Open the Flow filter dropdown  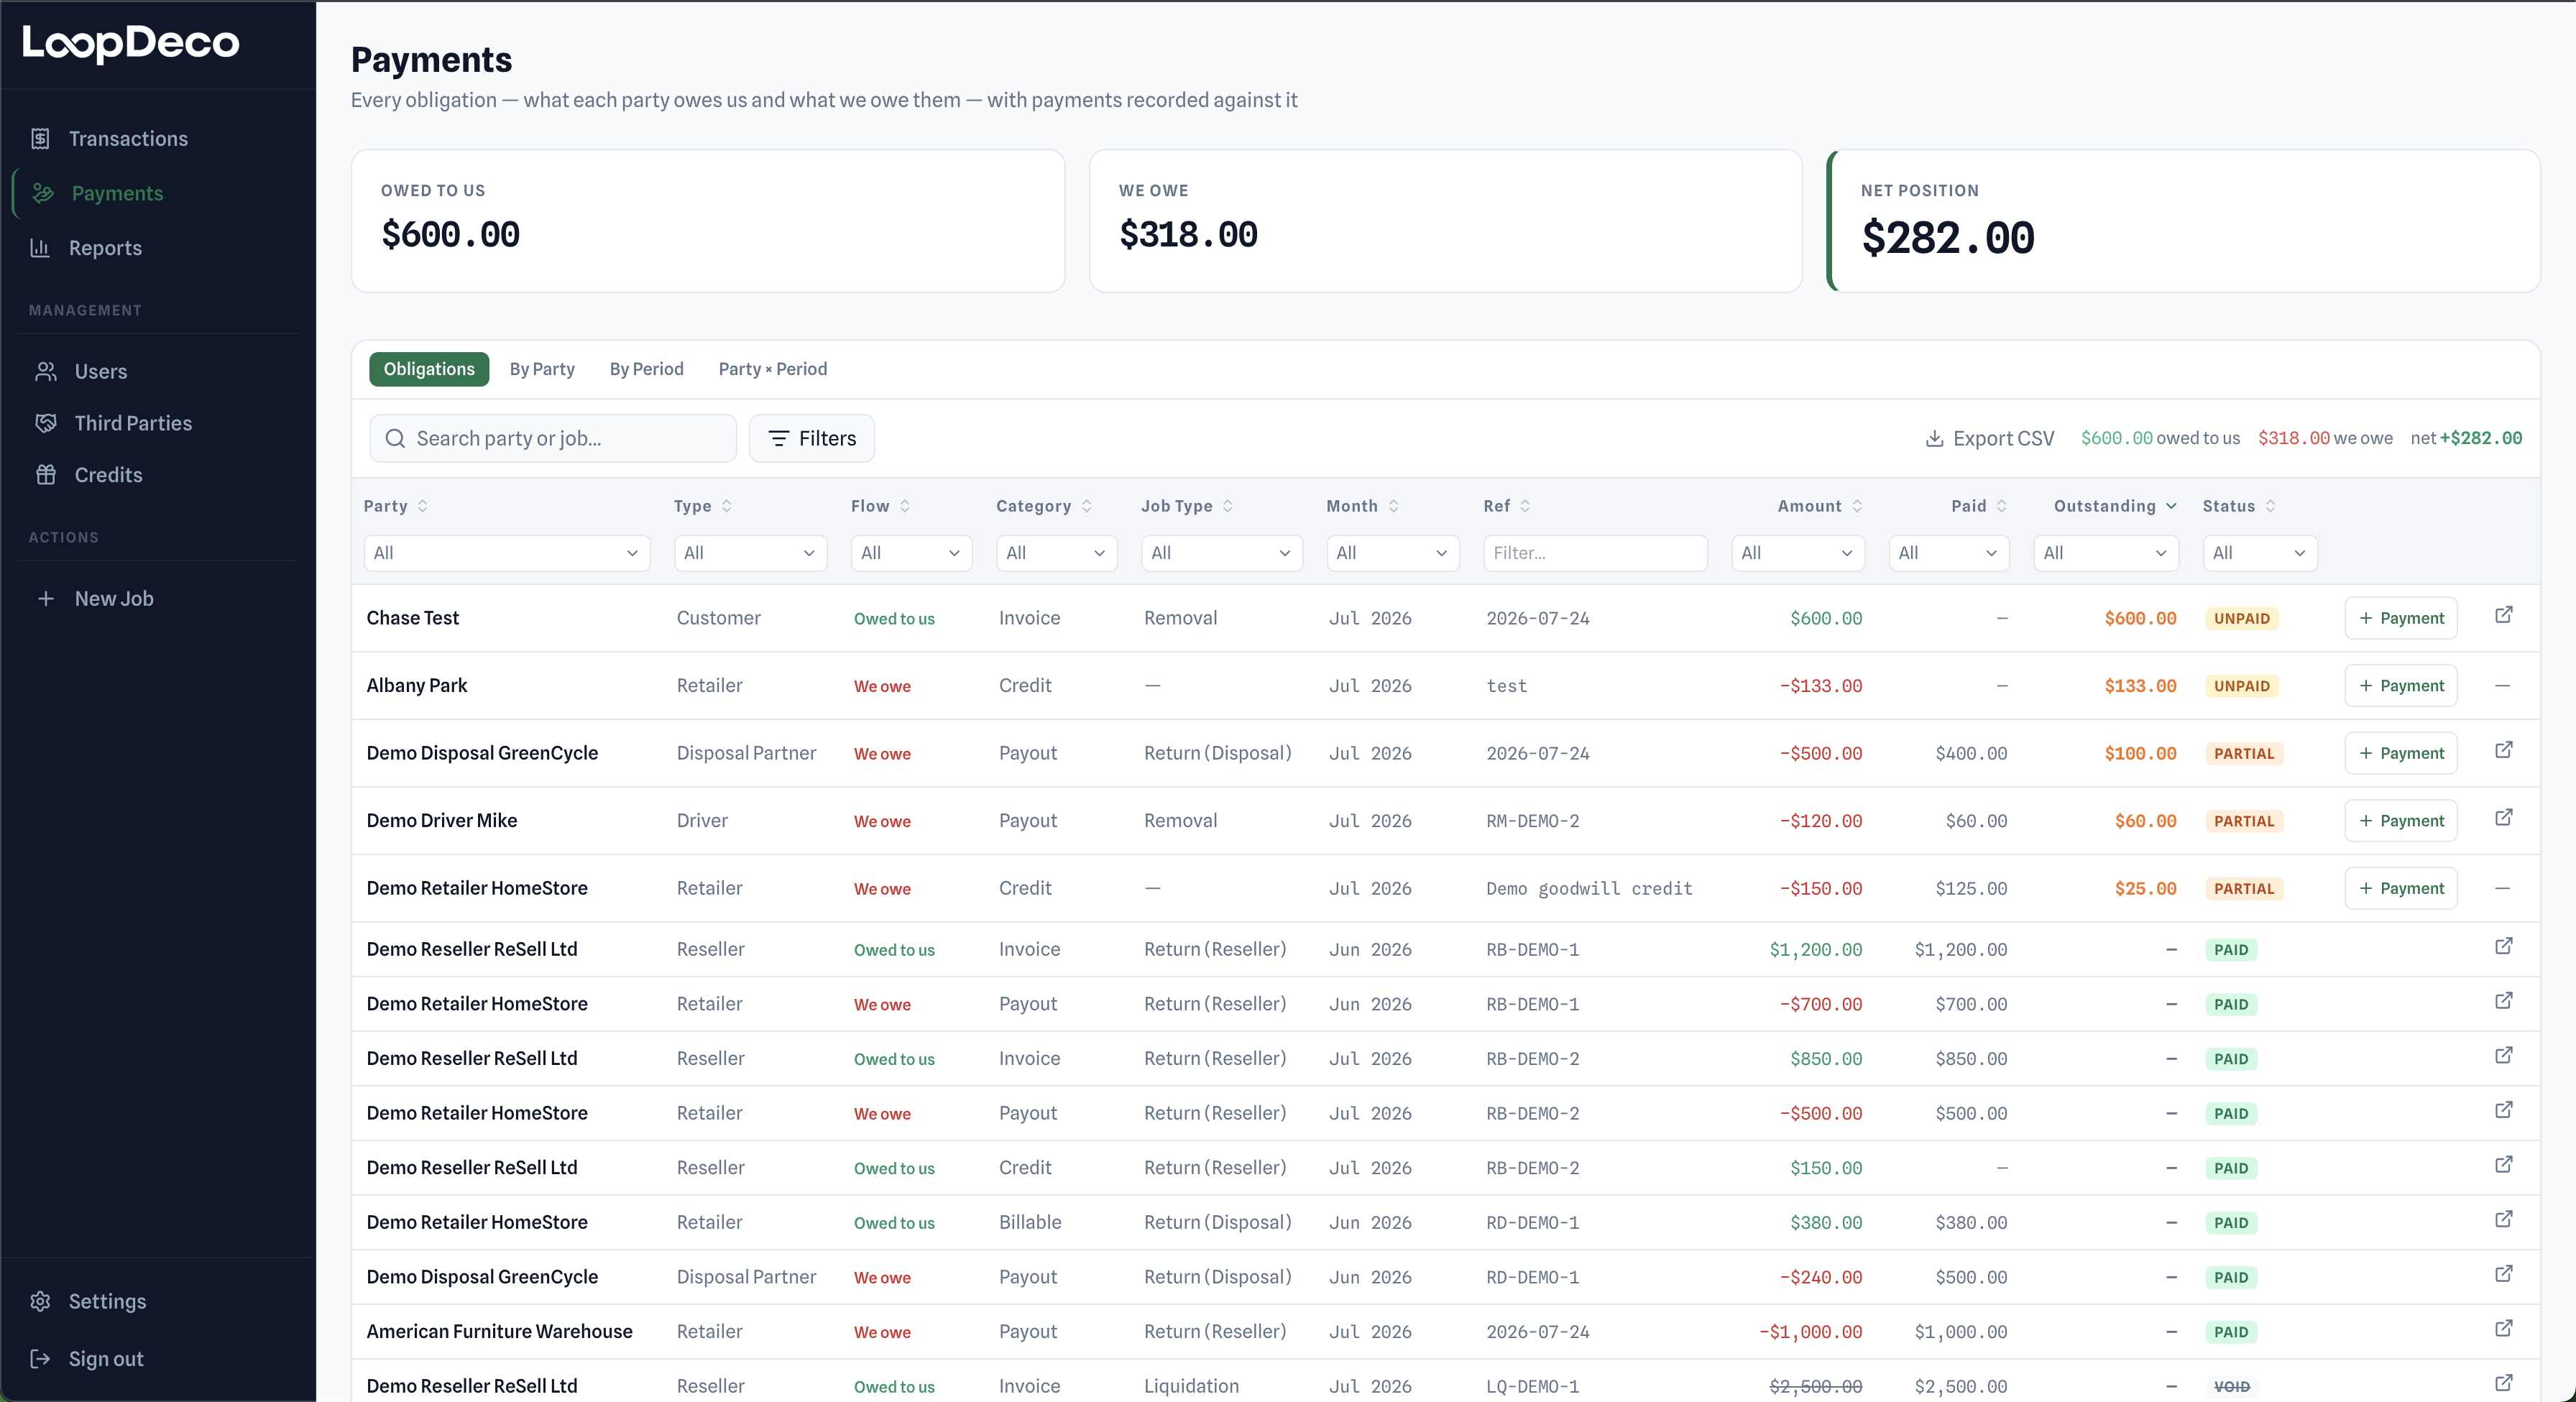point(911,553)
